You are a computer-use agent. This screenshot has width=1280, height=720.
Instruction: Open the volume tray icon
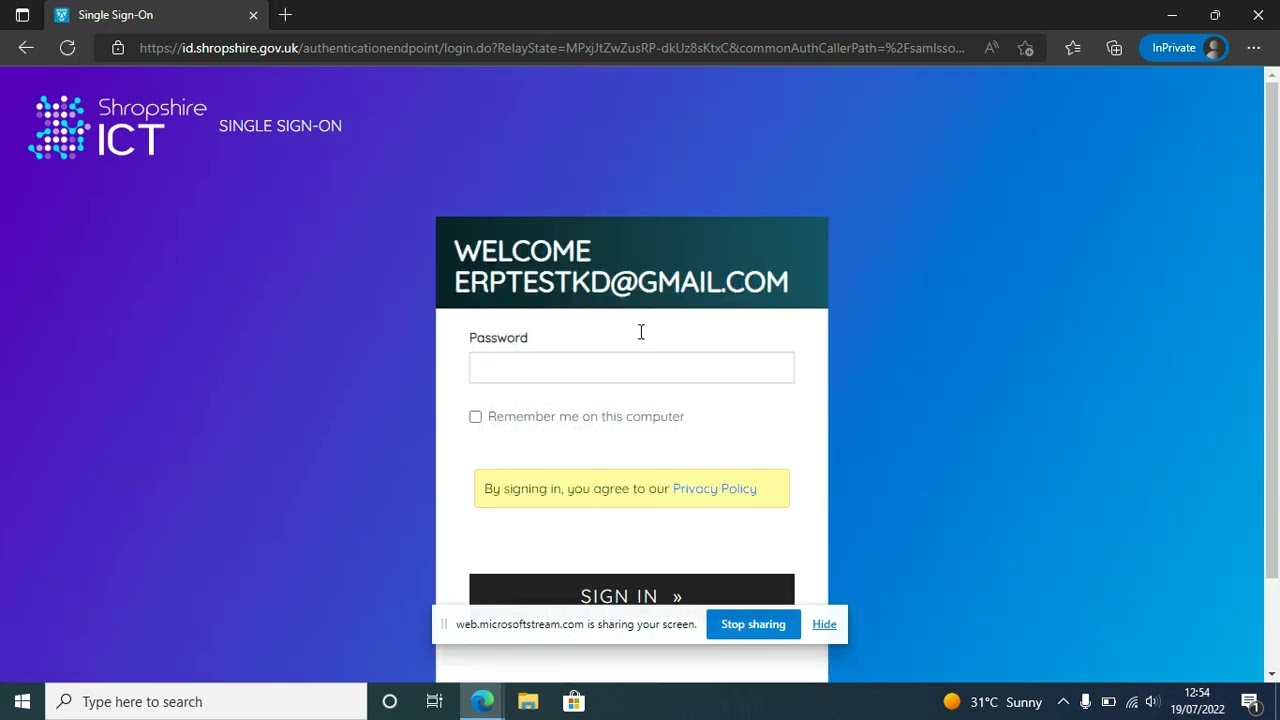pos(1152,701)
